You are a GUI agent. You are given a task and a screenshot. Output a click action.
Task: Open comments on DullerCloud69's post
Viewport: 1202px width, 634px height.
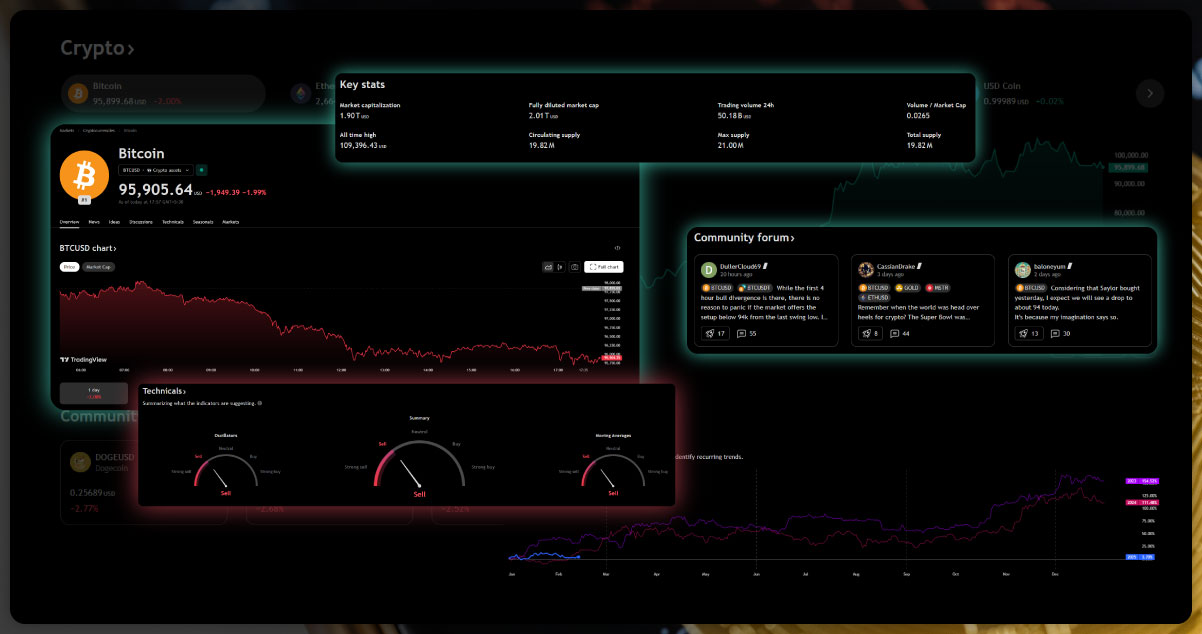pos(747,333)
